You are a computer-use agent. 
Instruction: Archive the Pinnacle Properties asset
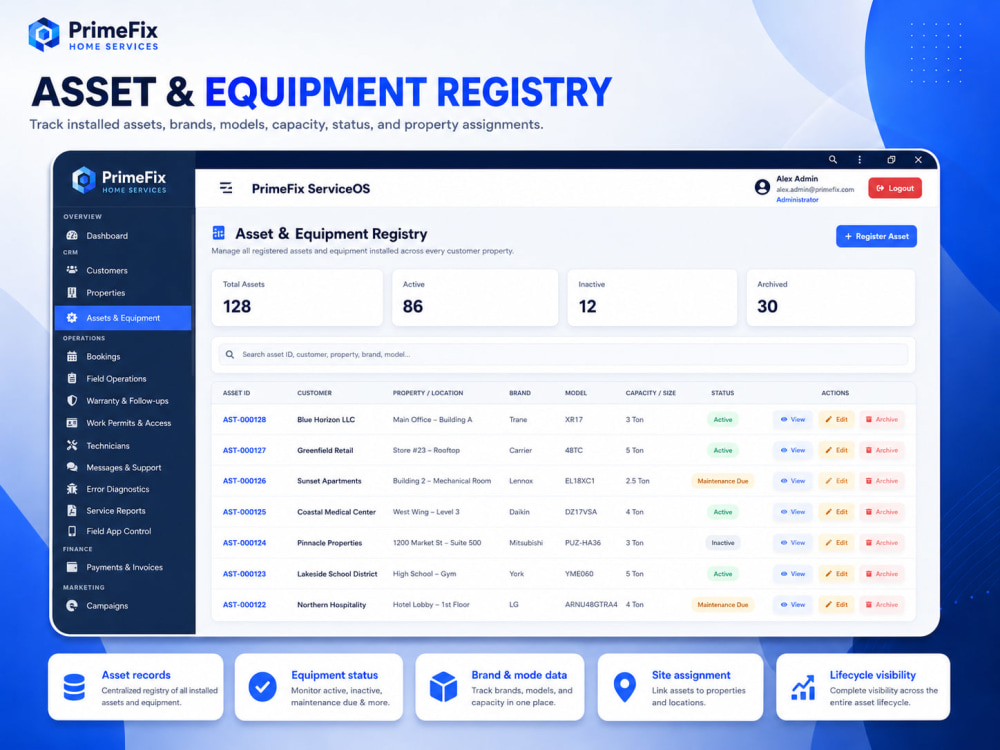click(x=881, y=543)
